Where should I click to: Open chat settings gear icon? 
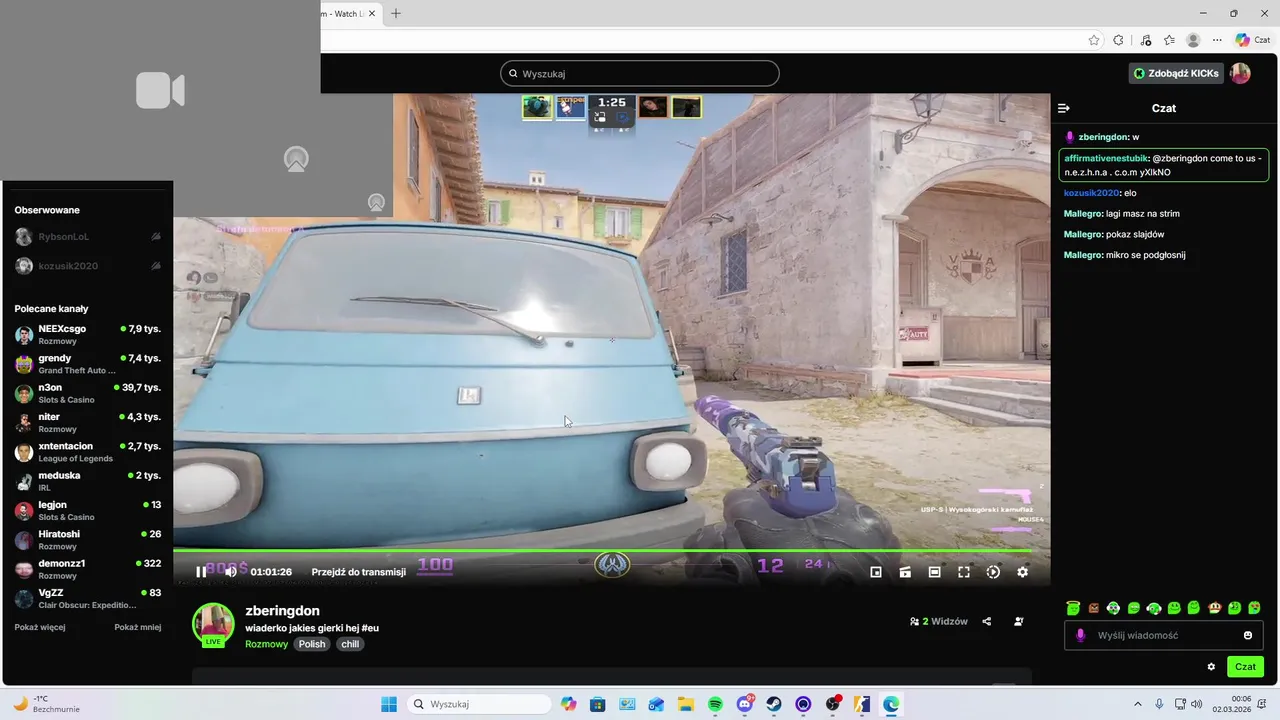coord(1211,667)
